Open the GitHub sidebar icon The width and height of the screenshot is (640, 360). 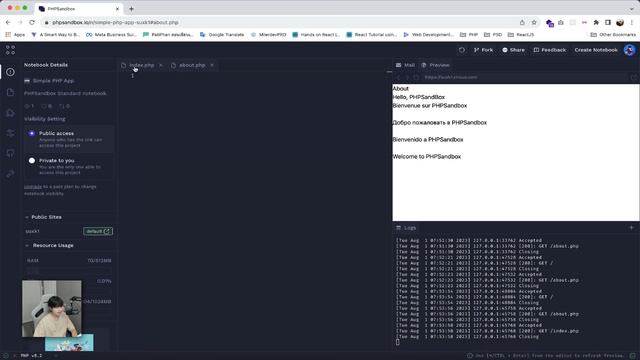(11, 154)
